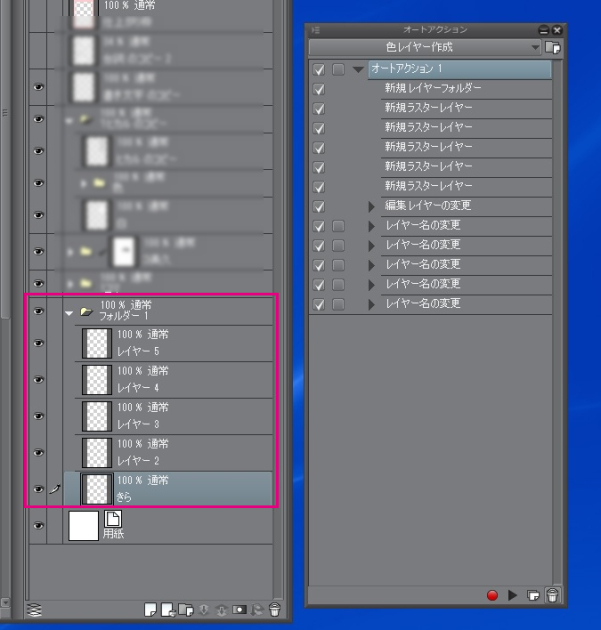Hide the フォルダー 1 folder
This screenshot has height=630, width=601.
pos(38,311)
